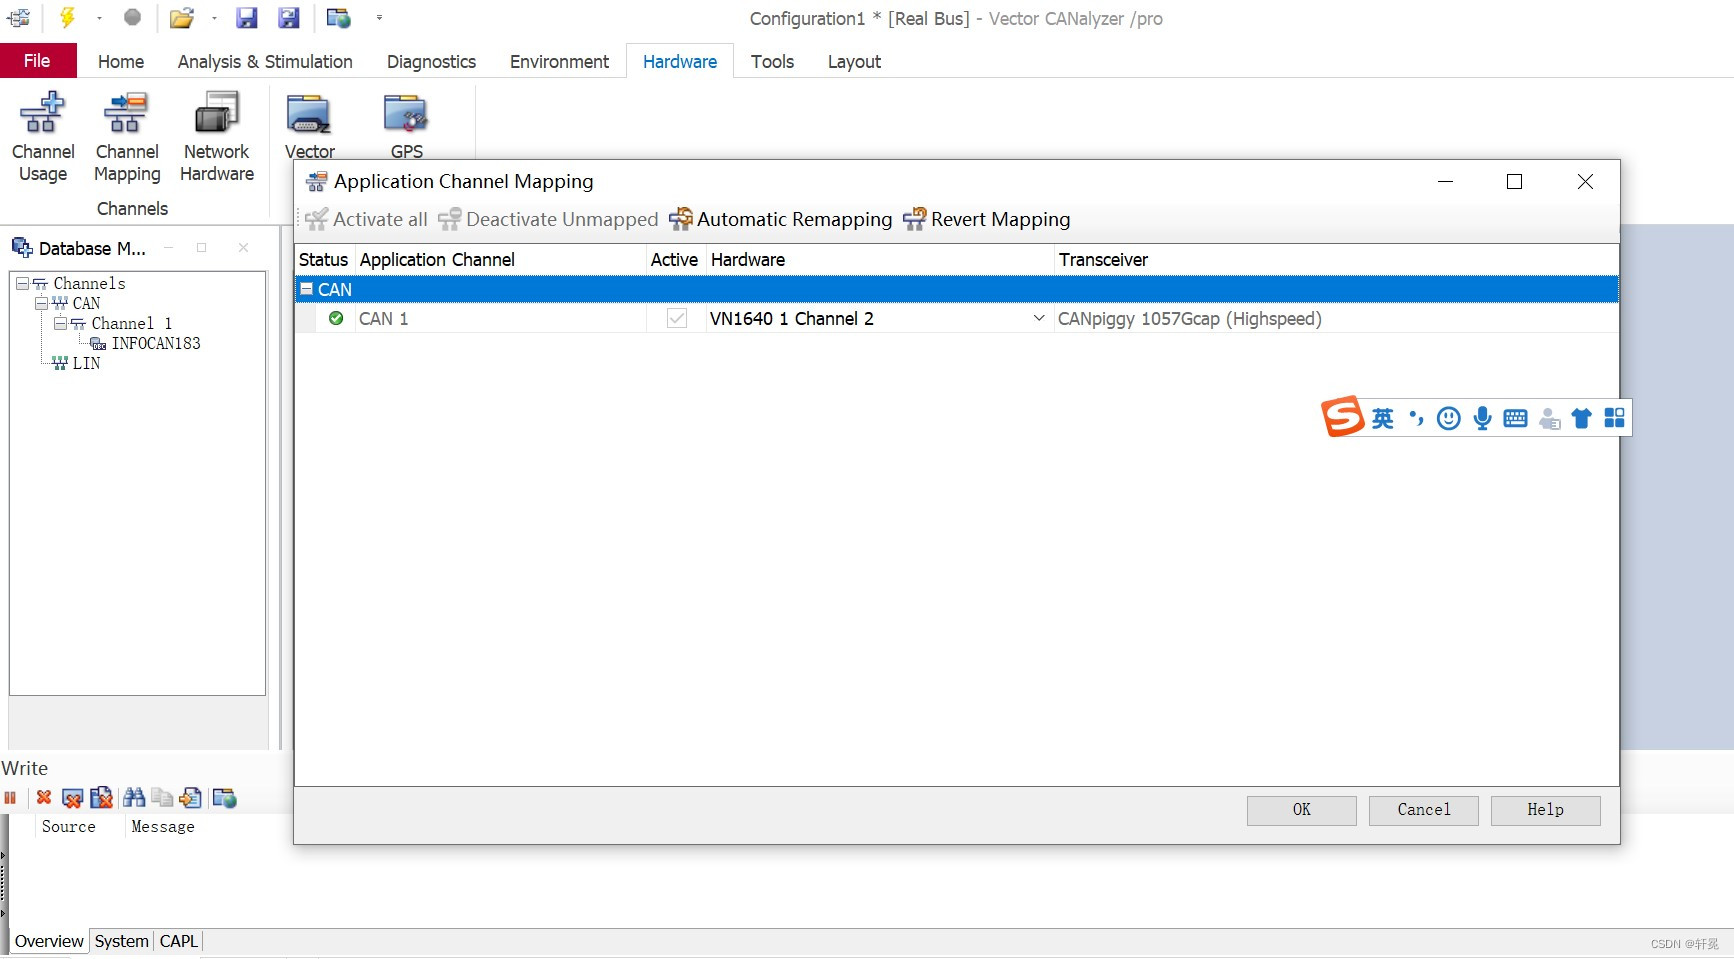The width and height of the screenshot is (1734, 959).
Task: Click the green status icon for CAN 1
Action: [336, 318]
